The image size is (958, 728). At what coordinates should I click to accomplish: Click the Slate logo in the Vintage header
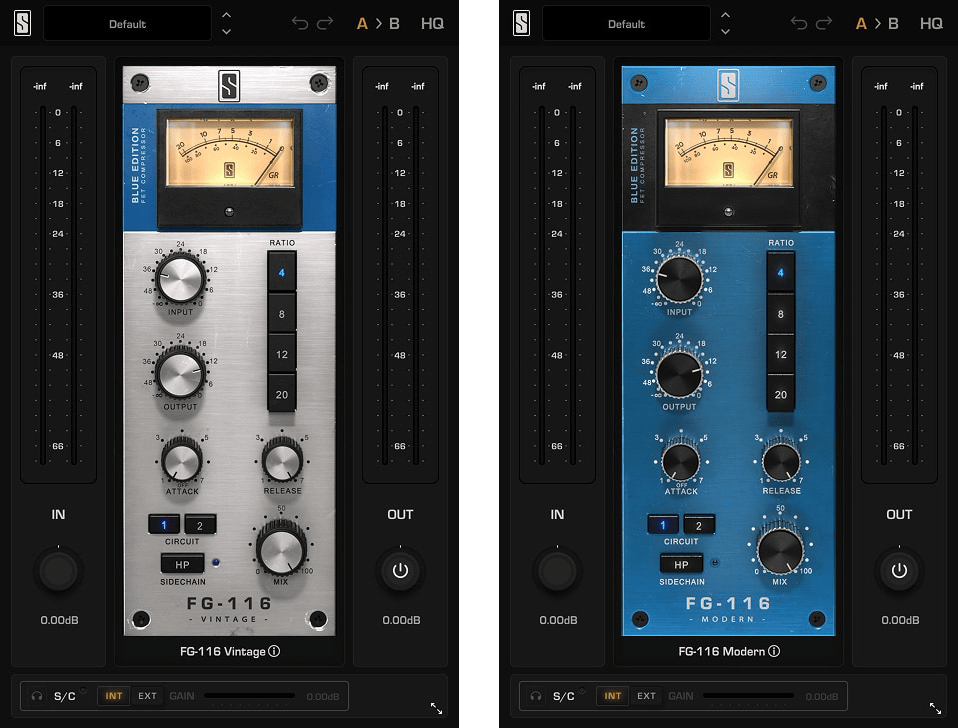(x=22, y=23)
